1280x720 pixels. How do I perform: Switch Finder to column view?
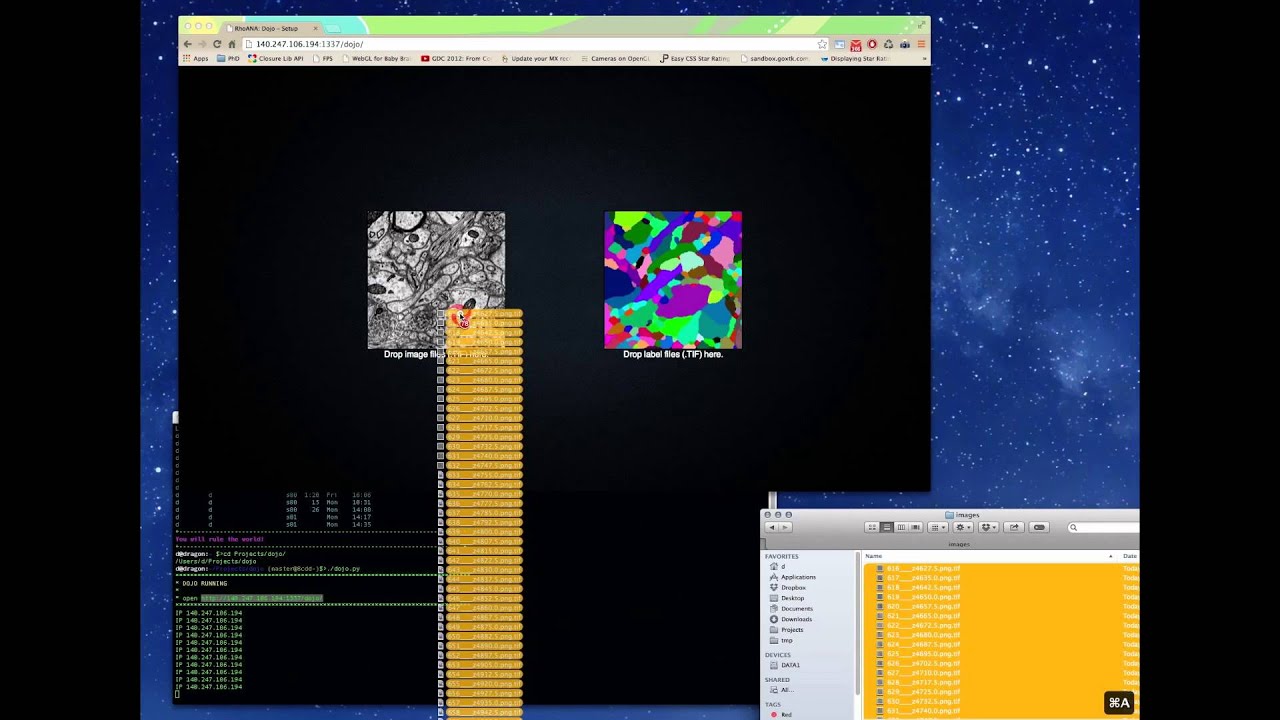click(901, 527)
